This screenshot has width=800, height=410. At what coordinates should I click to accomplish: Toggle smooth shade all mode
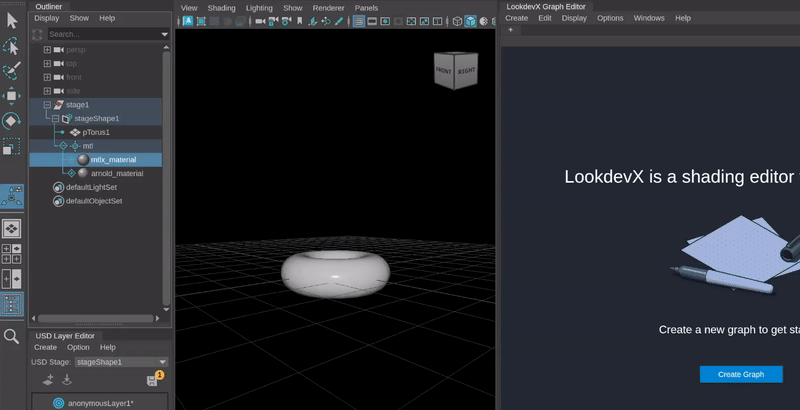point(470,21)
